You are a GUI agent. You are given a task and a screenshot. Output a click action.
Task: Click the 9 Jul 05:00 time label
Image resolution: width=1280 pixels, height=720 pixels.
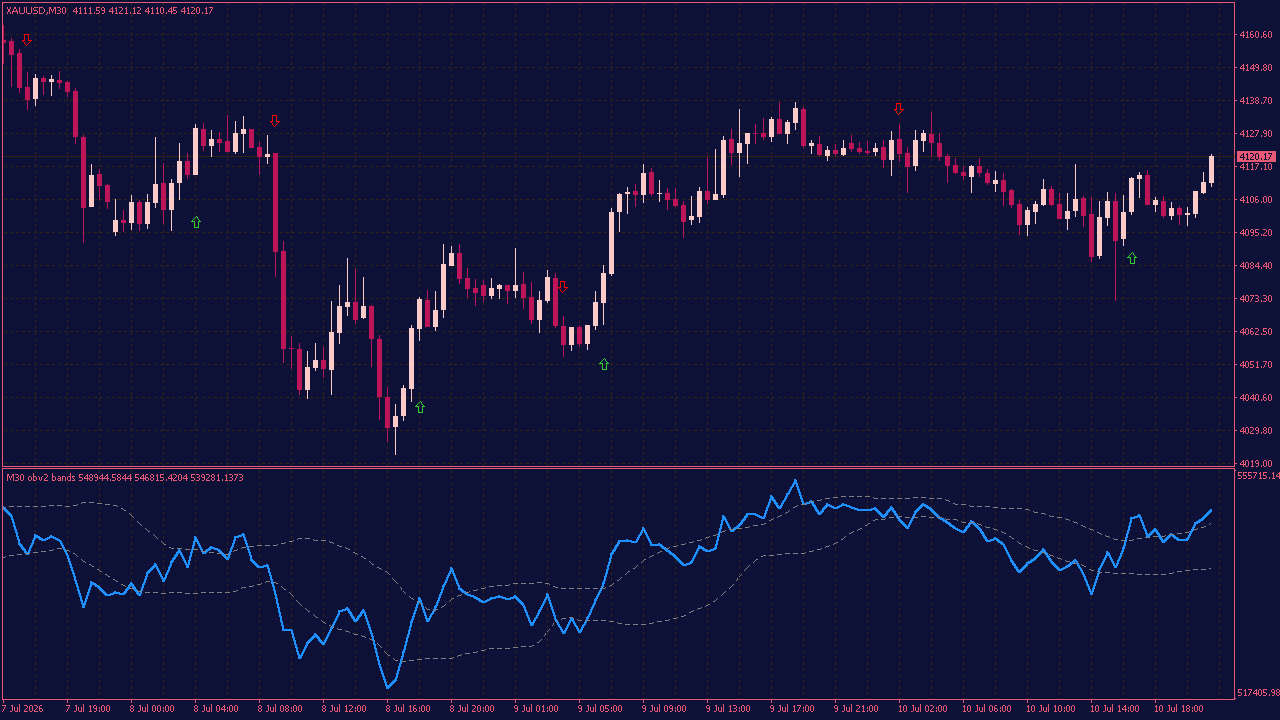[600, 709]
